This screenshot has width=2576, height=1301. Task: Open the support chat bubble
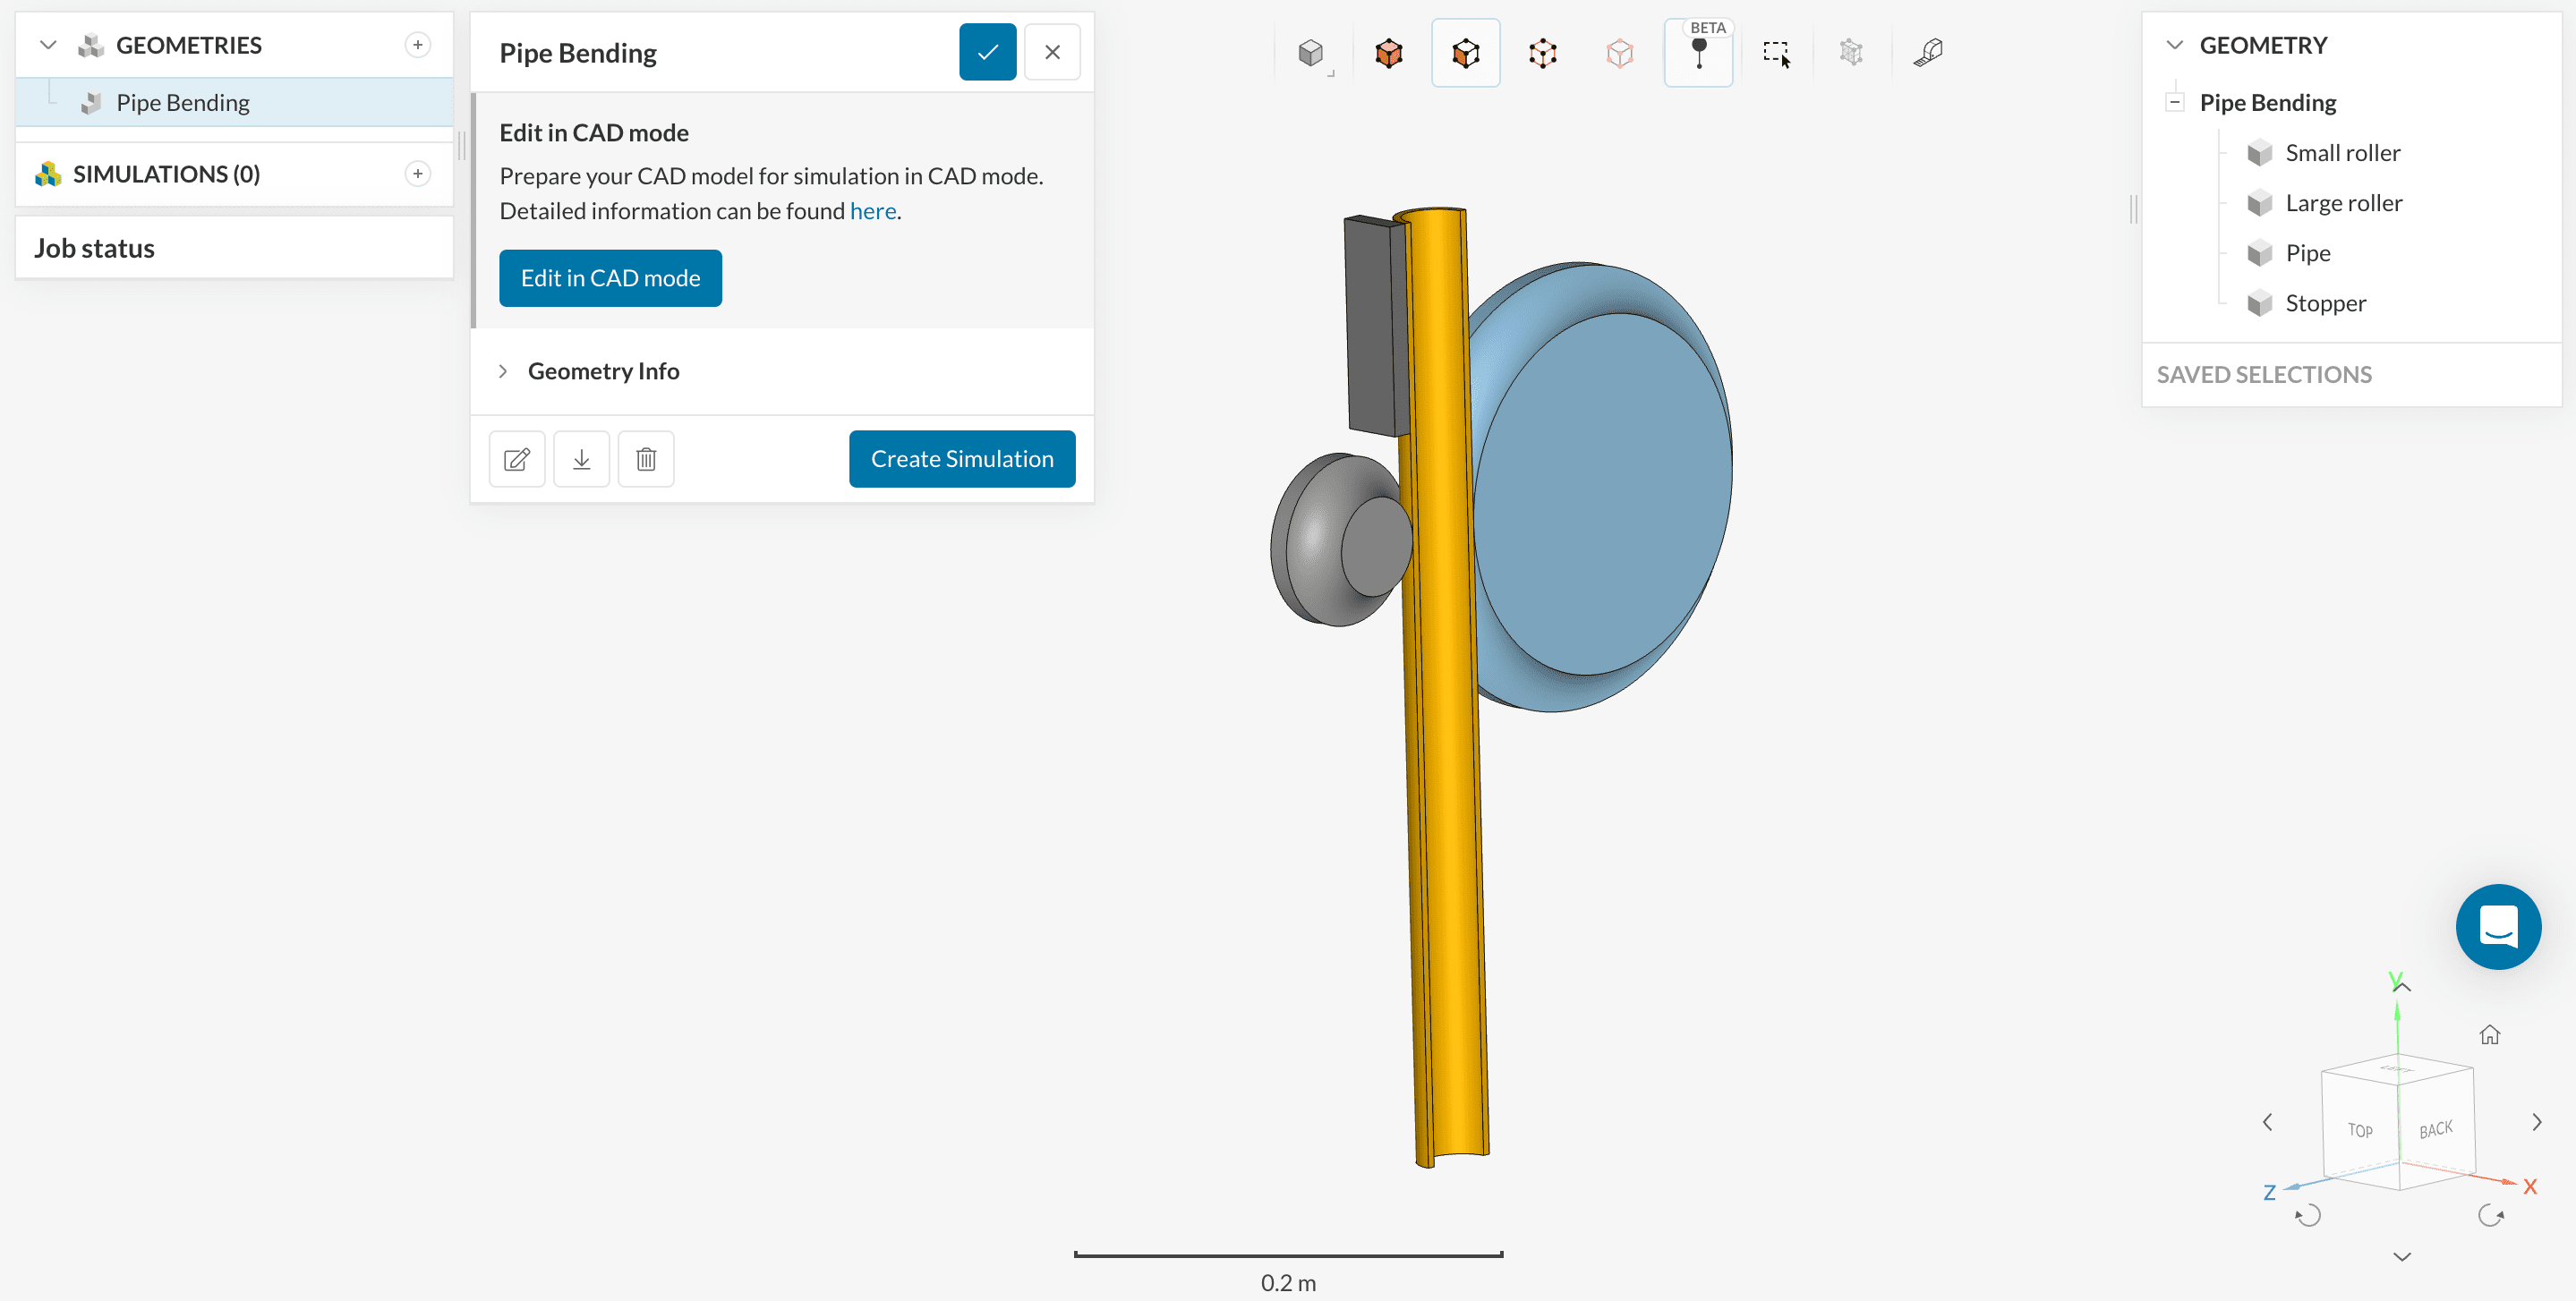tap(2497, 926)
